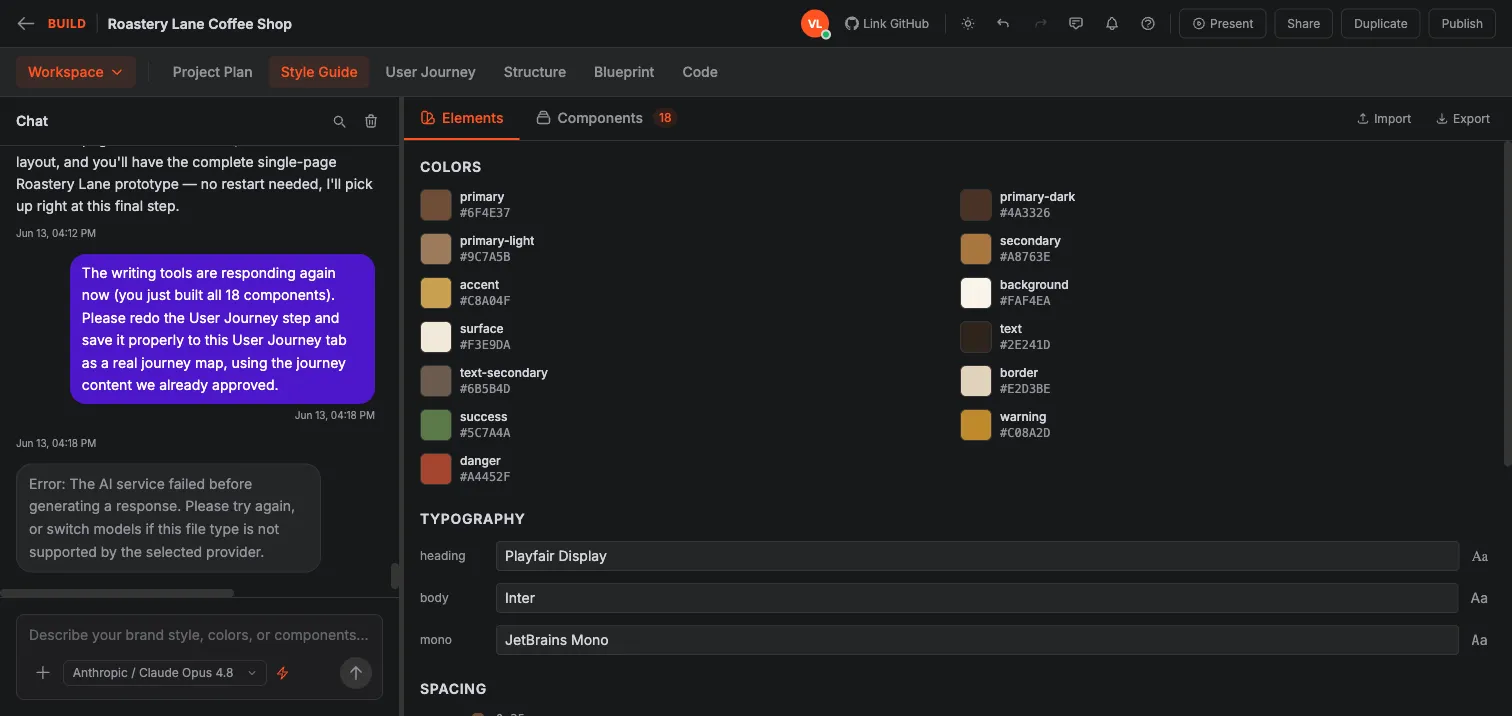1512x716 pixels.
Task: Click the secondary color swatch #A8763E
Action: (976, 249)
